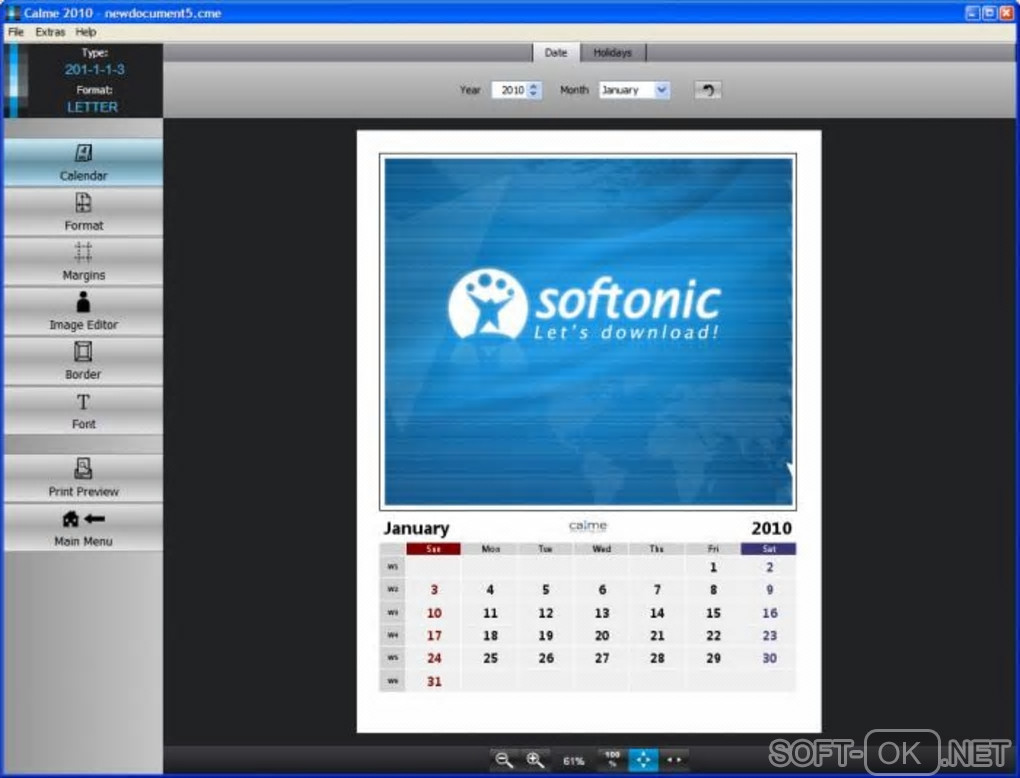Click into the Year field showing 2010
Screen dimensions: 1020x778
tap(509, 90)
